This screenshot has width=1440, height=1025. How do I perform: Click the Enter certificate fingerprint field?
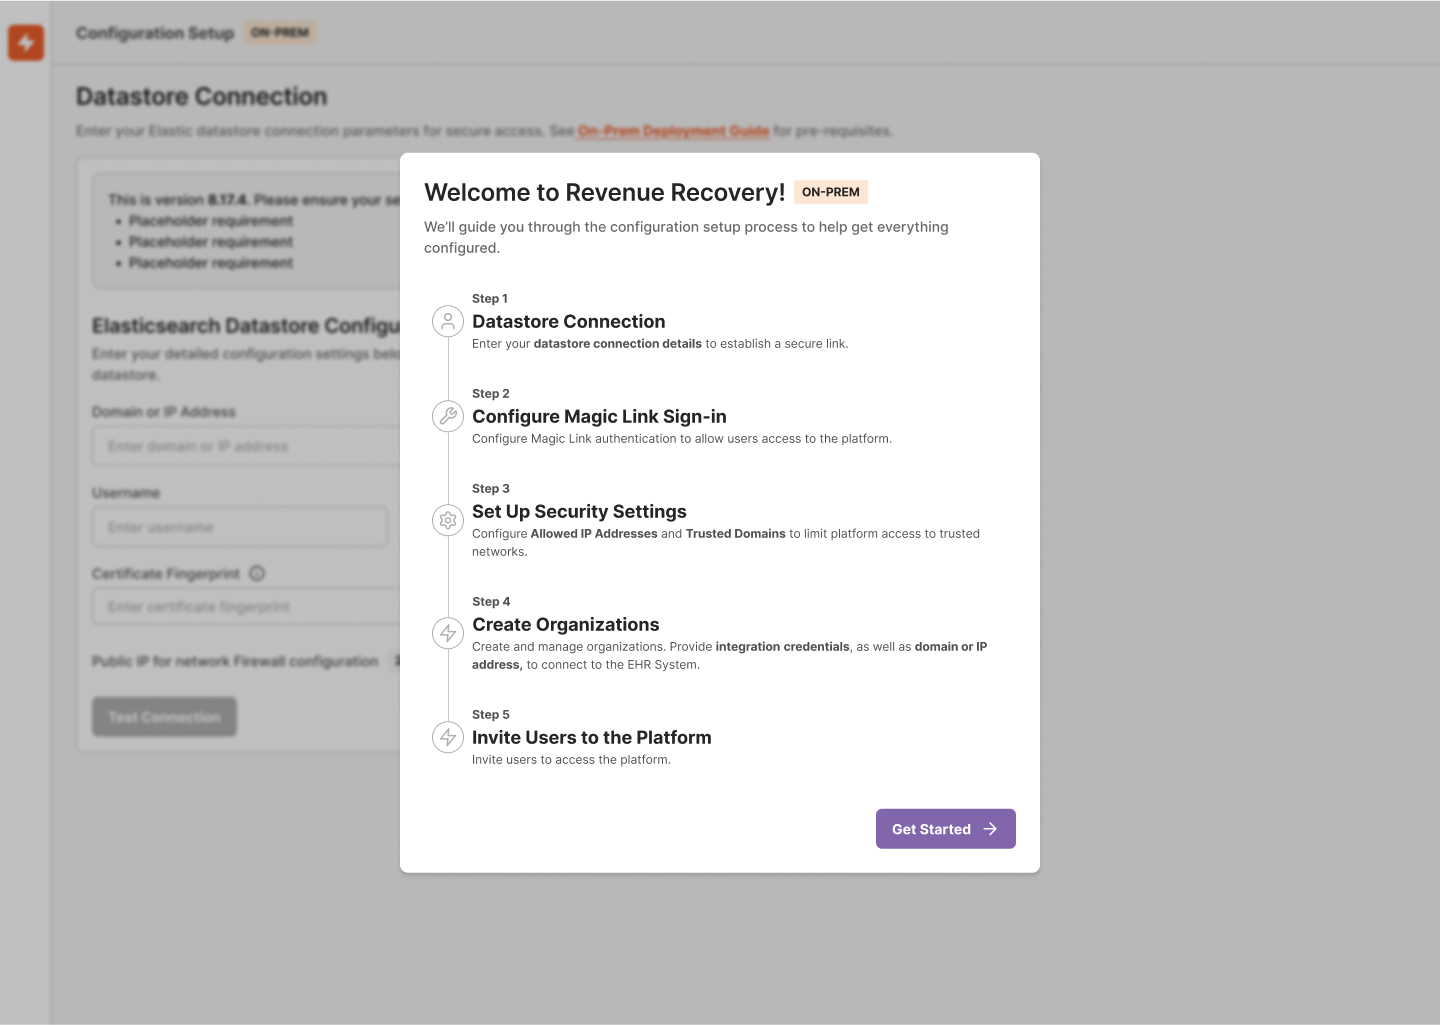coord(240,606)
